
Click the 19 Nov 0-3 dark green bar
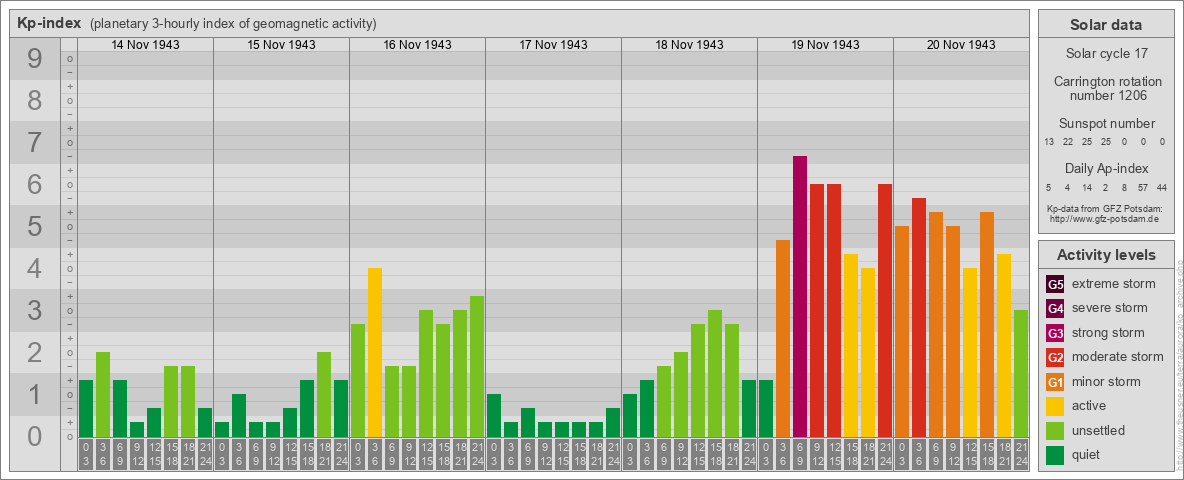click(766, 408)
